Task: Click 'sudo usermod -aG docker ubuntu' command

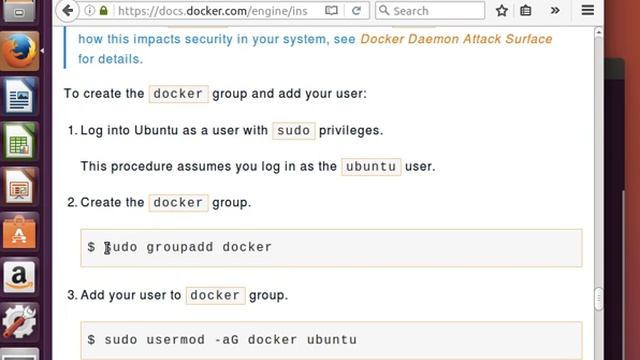Action: click(x=231, y=340)
